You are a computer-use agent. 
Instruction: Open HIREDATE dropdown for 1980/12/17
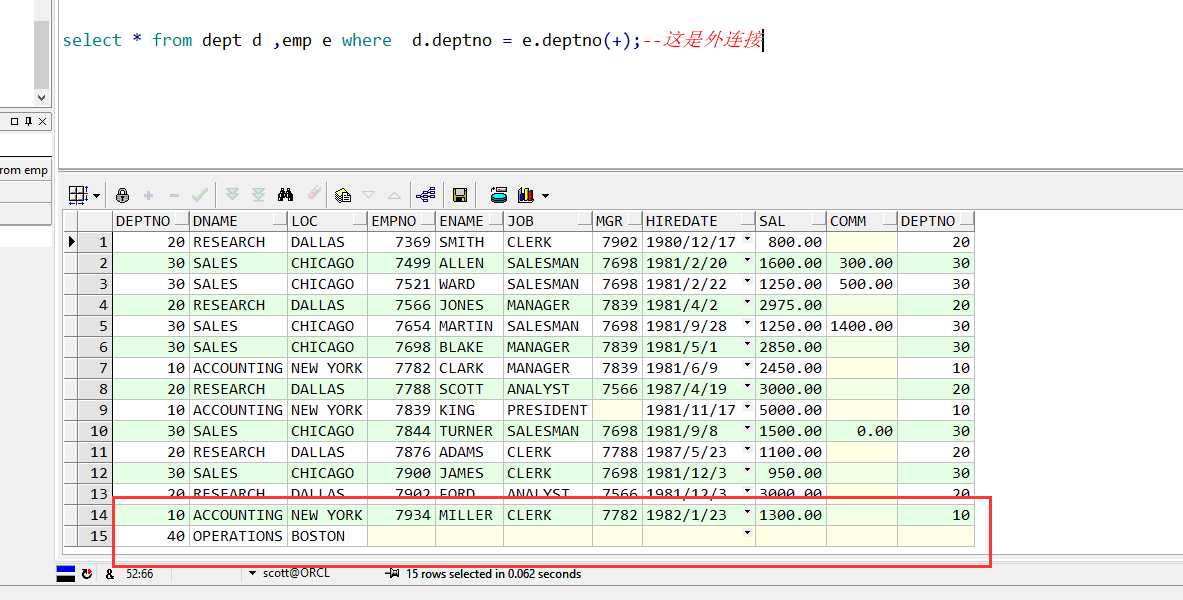[x=747, y=238]
